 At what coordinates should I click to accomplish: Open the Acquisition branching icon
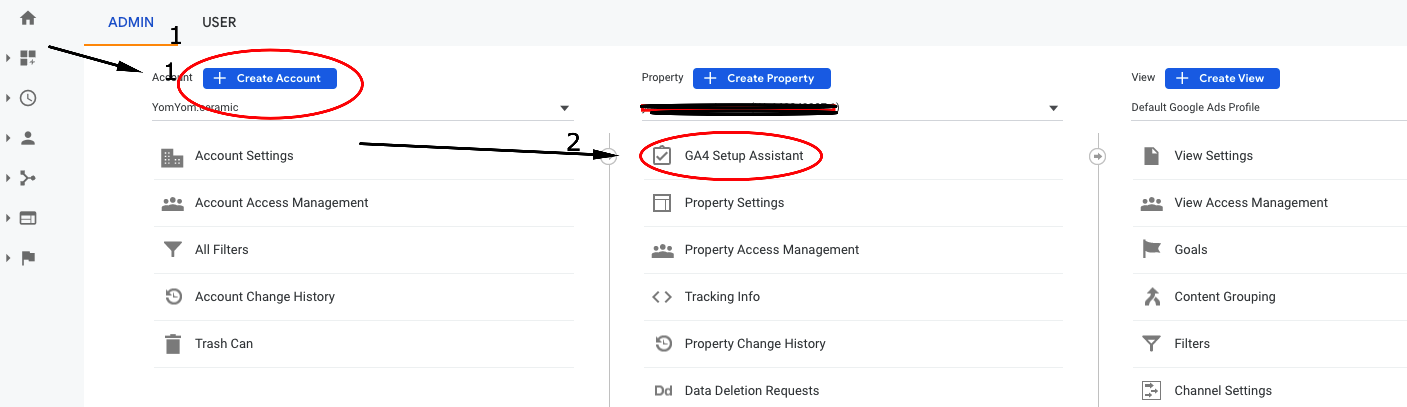(x=28, y=178)
